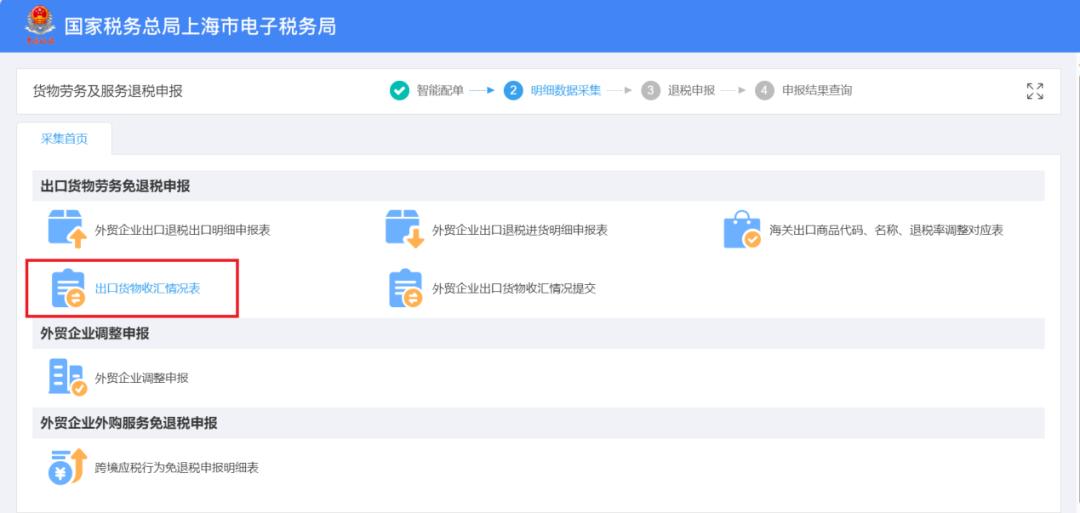Viewport: 1080px width, 513px height.
Task: Click step number 3 circle icon
Action: [650, 91]
